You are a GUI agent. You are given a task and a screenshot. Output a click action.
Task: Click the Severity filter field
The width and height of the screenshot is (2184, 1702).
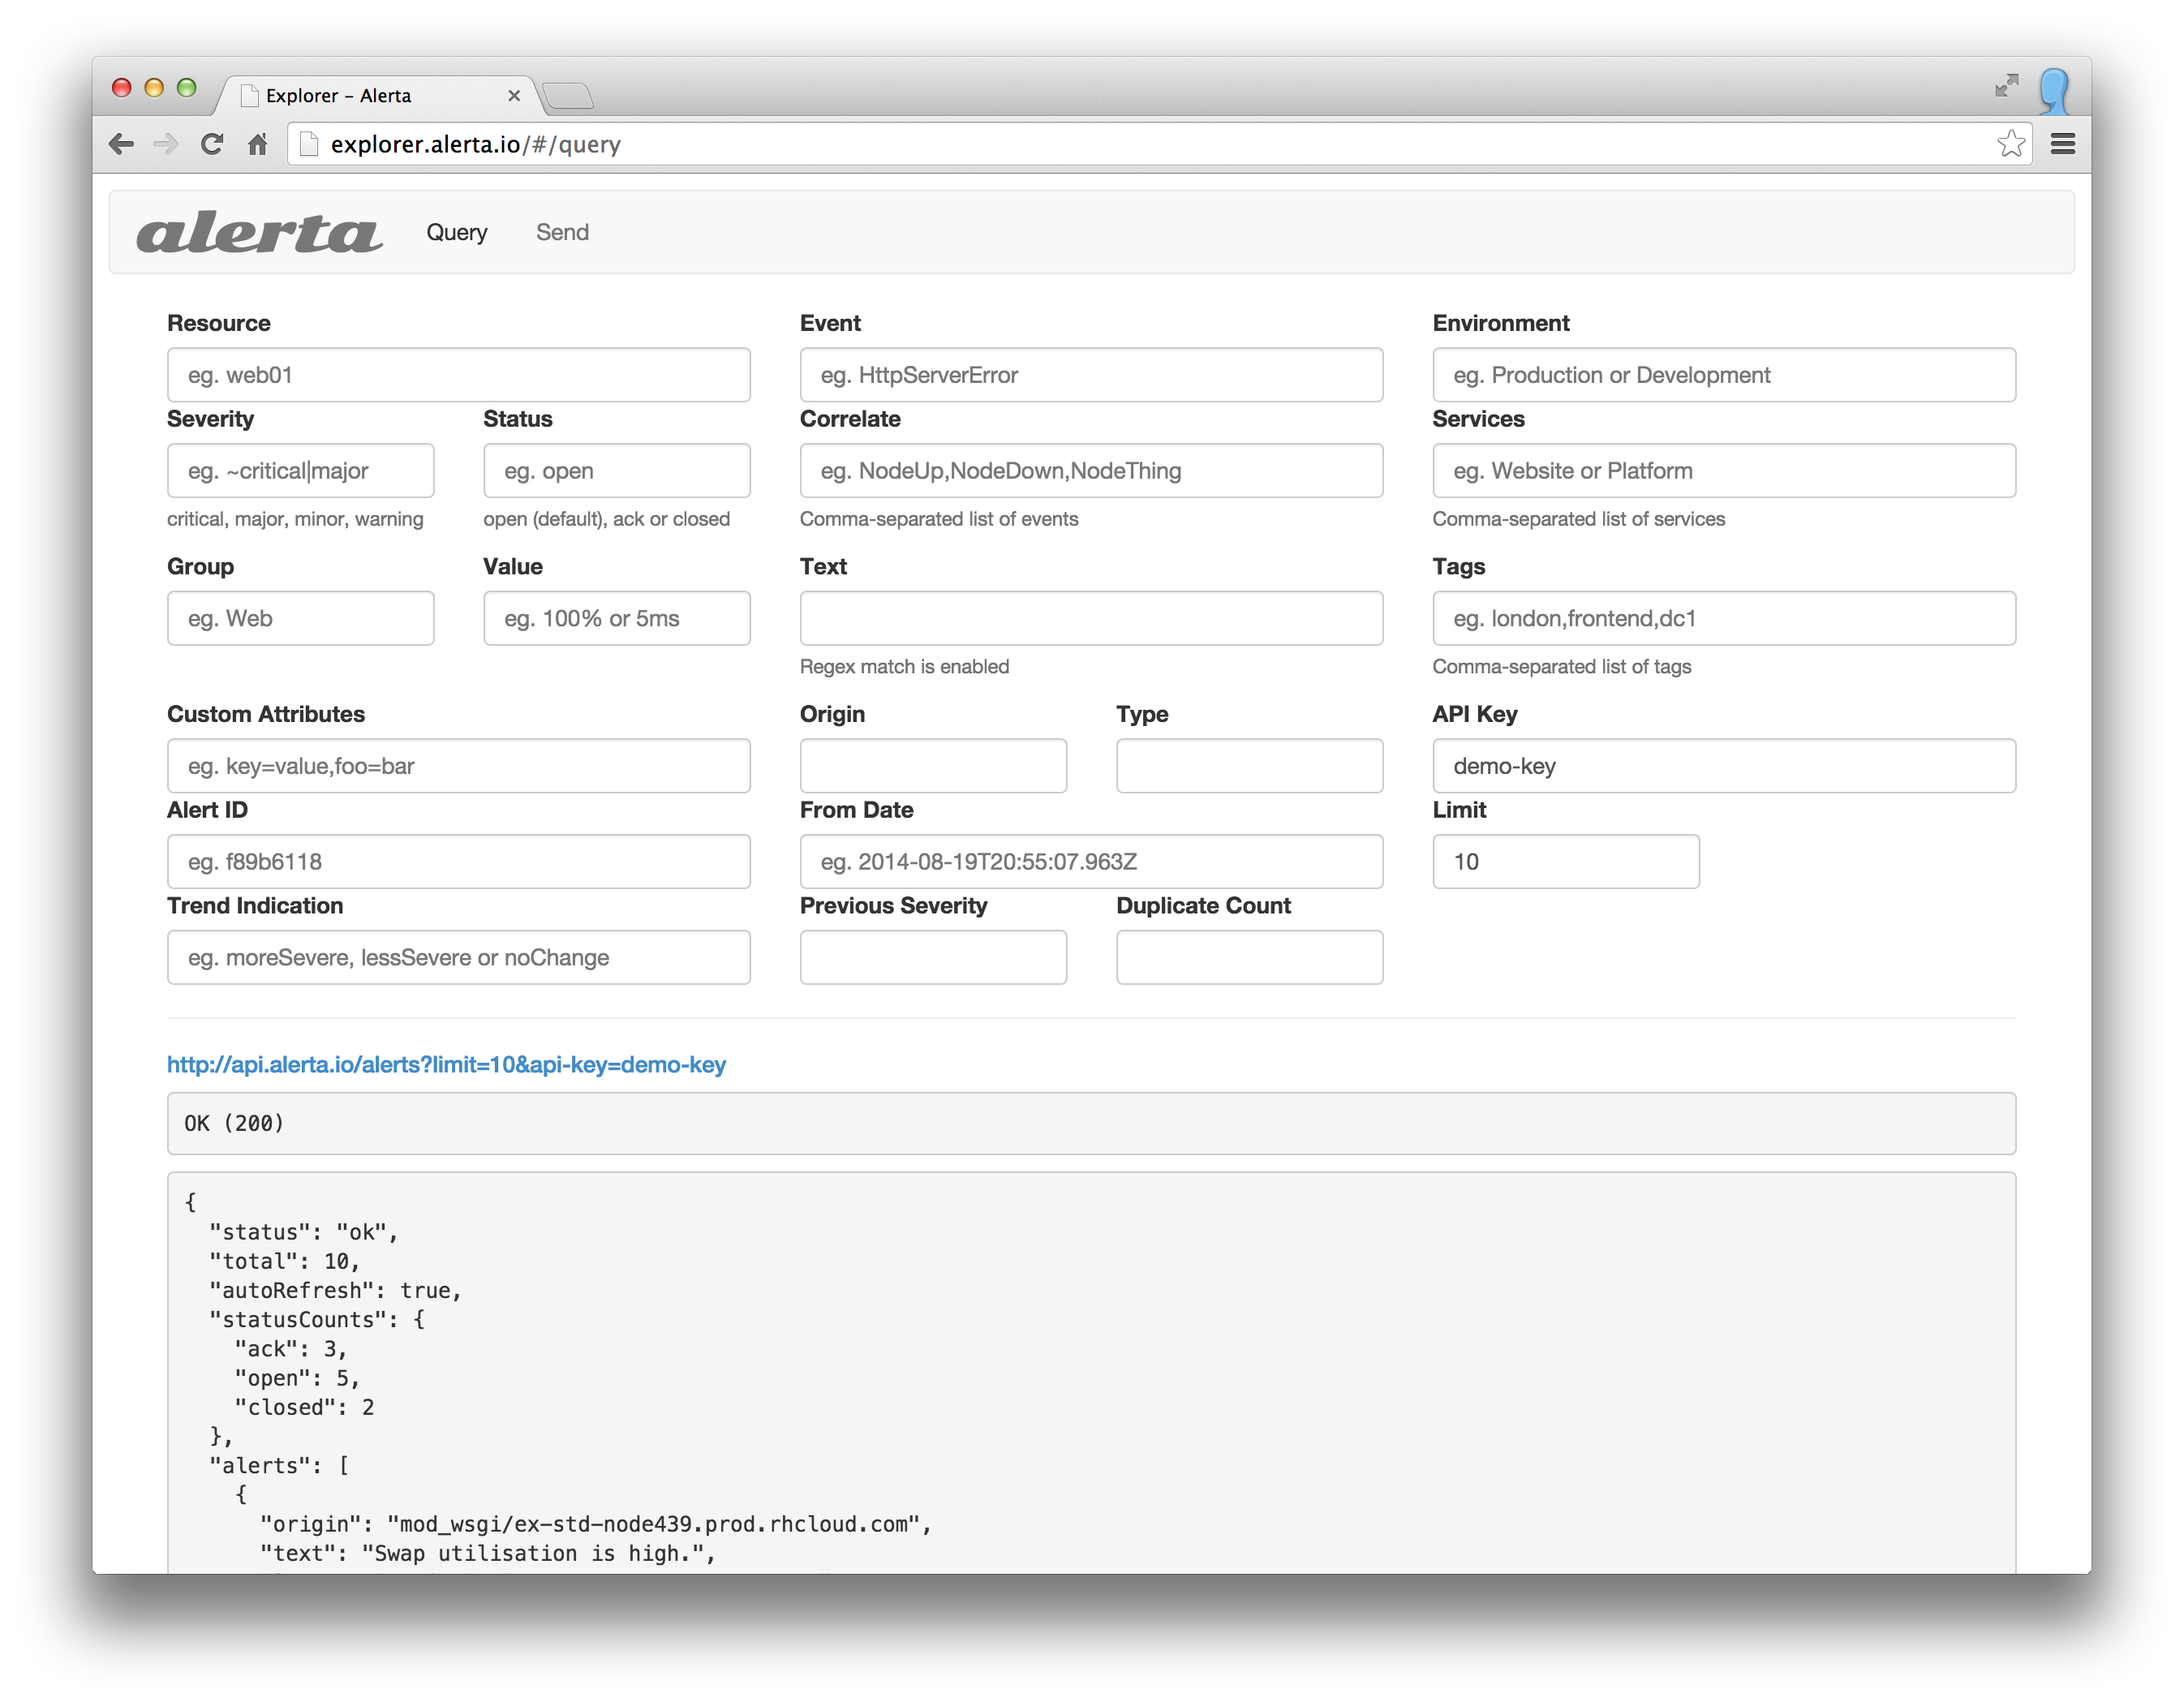point(300,471)
